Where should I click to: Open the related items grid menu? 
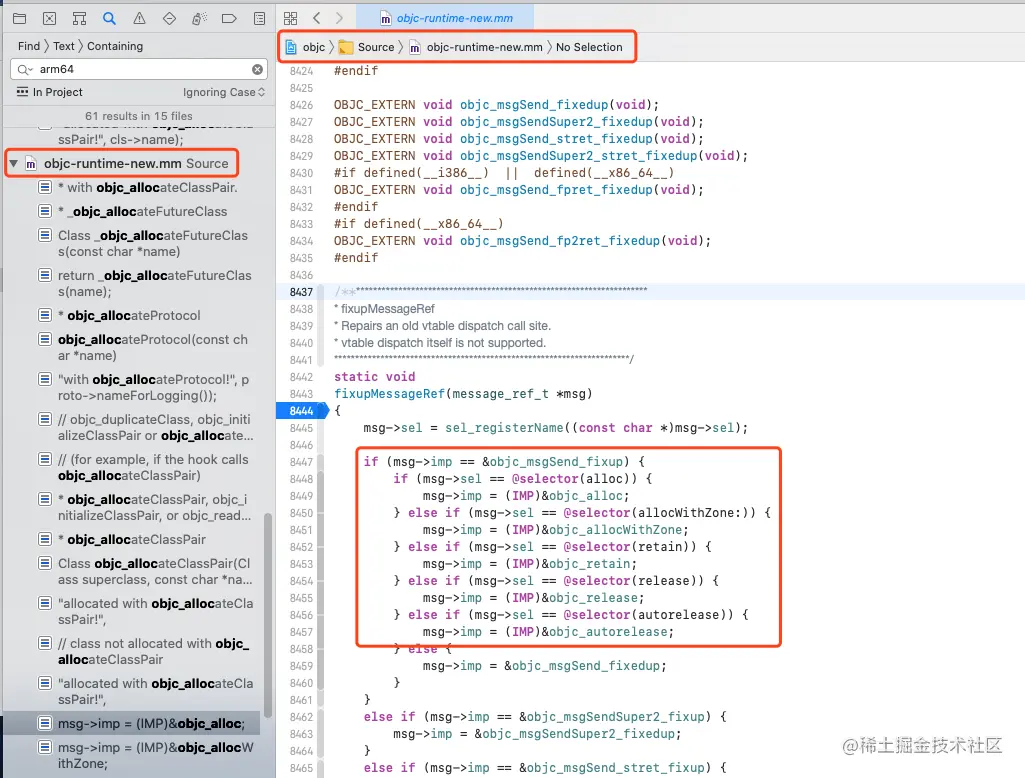[x=291, y=18]
